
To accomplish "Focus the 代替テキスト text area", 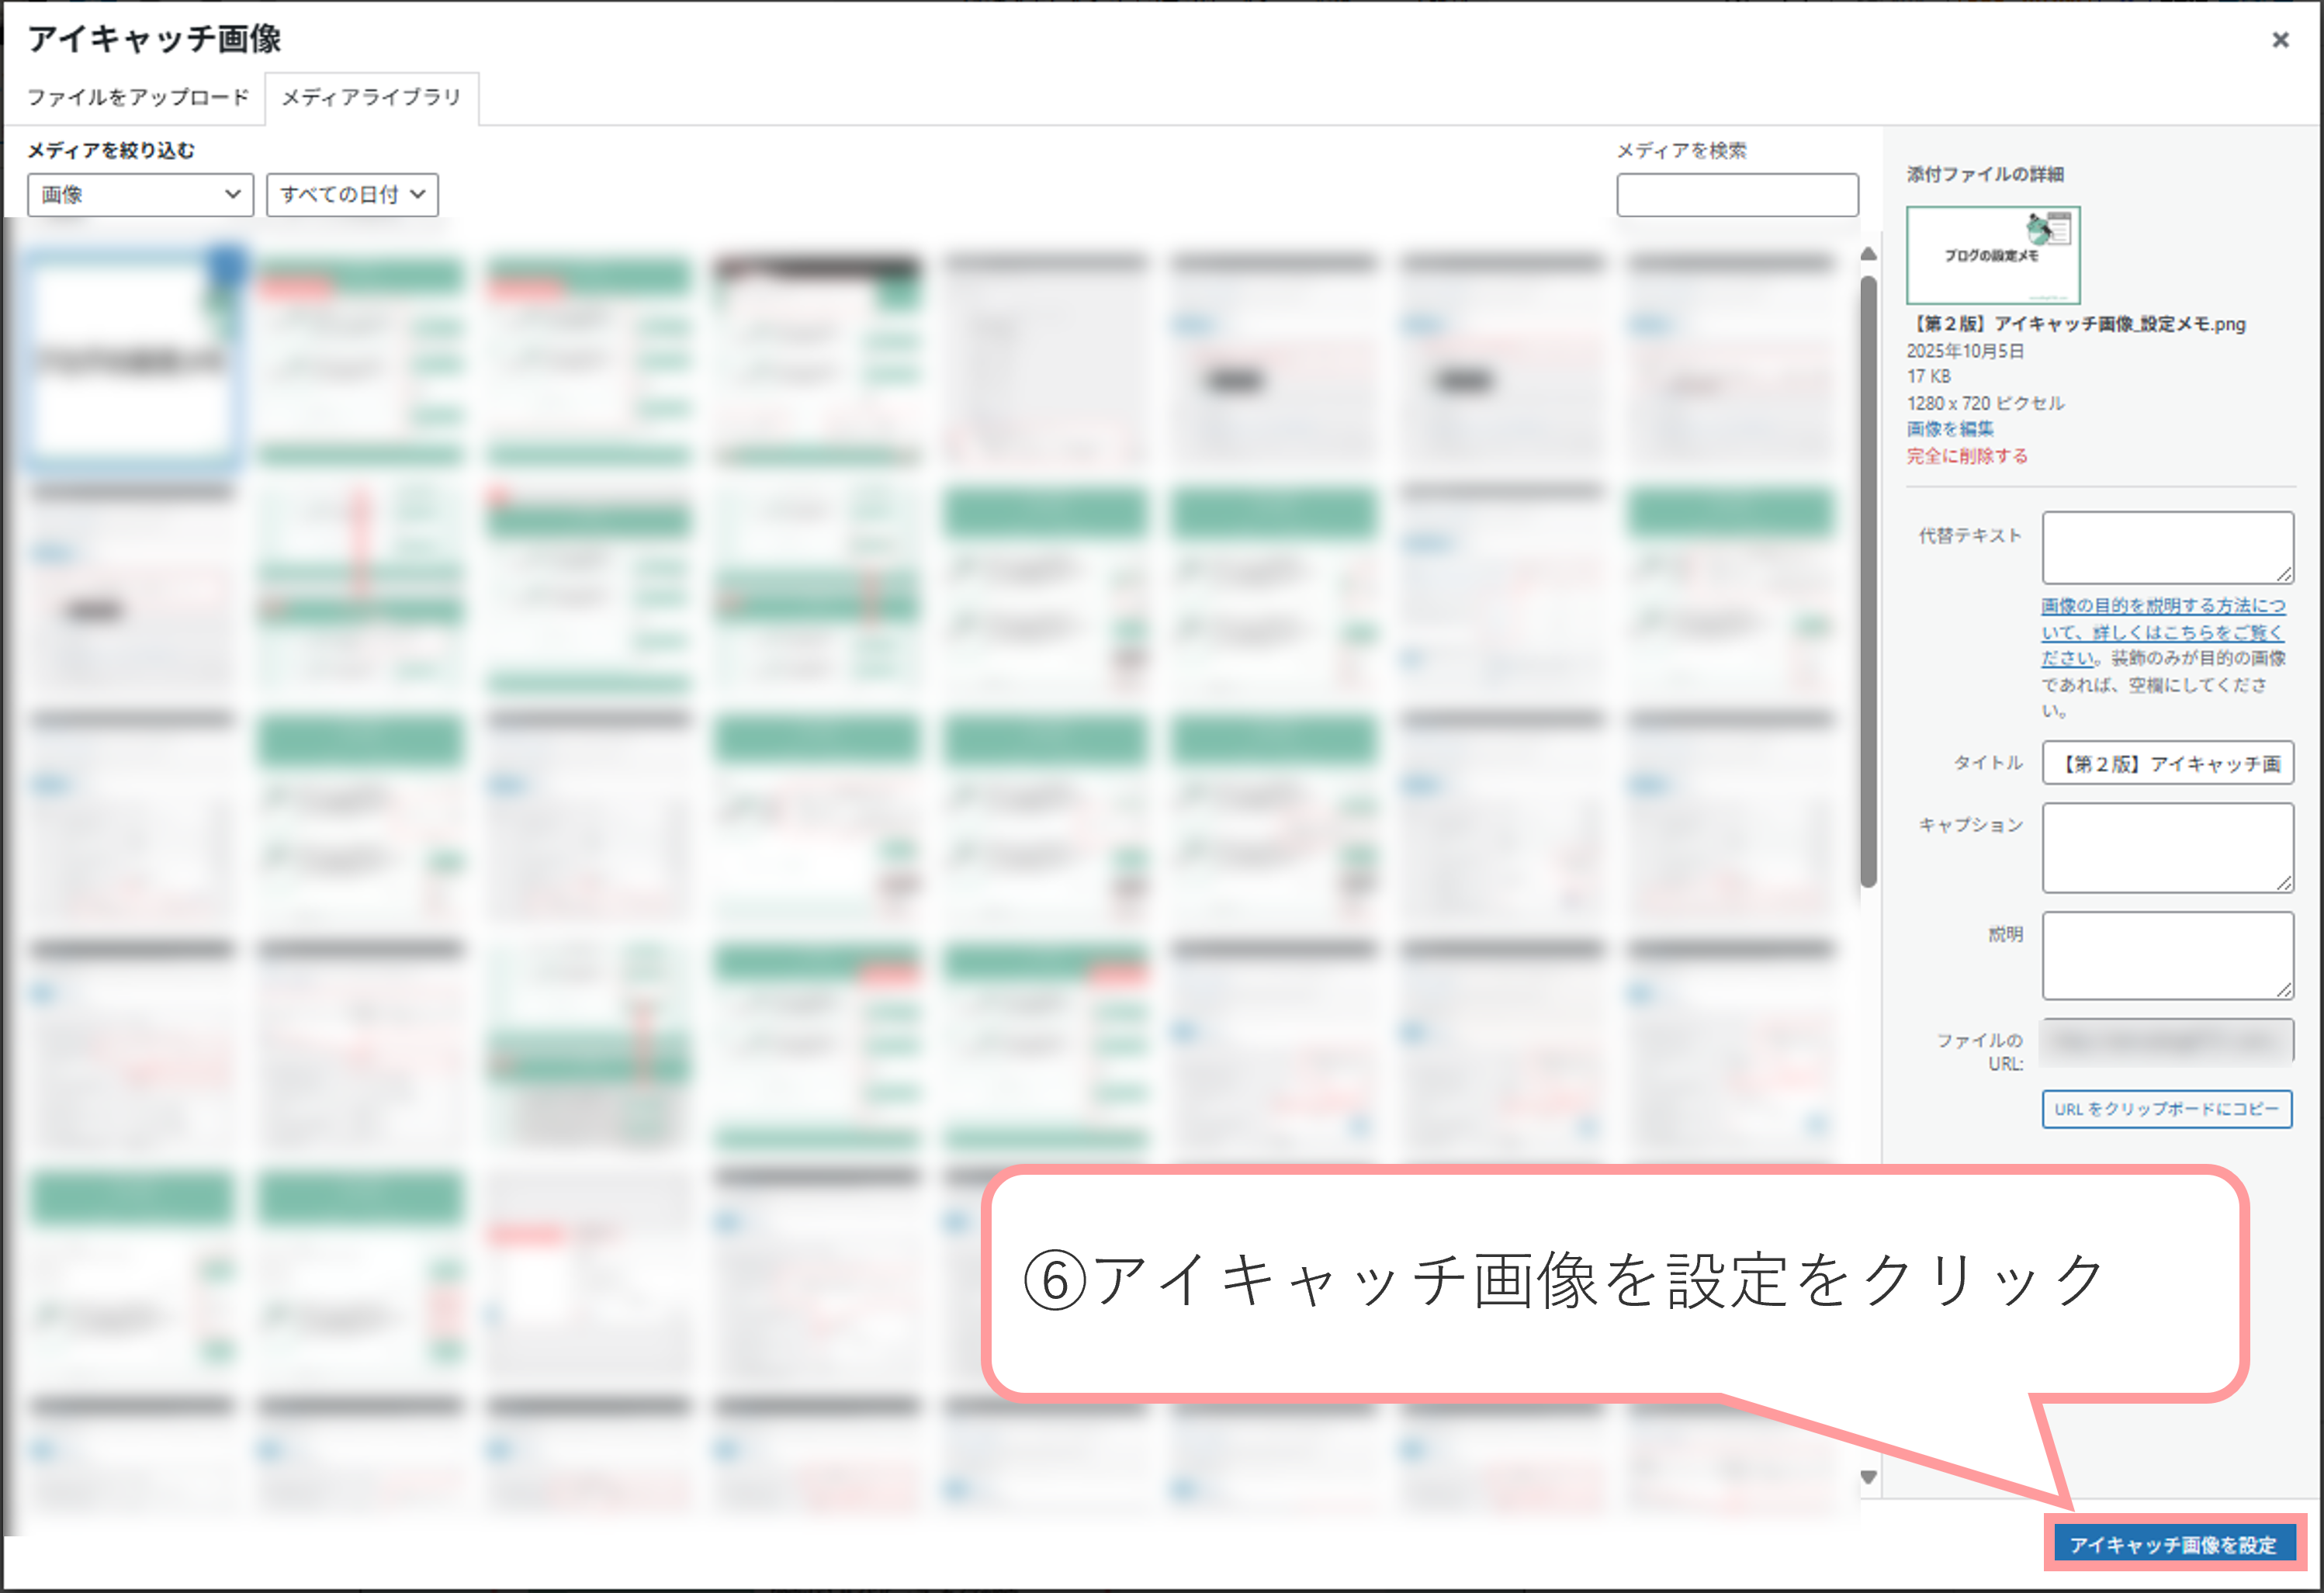I will [2166, 547].
